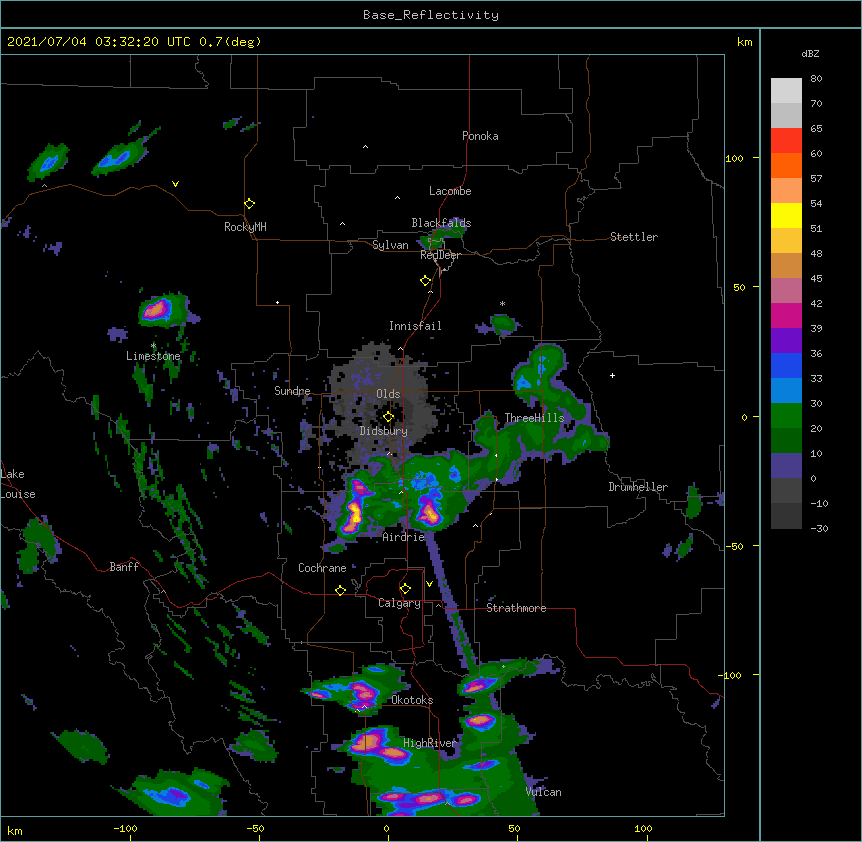The image size is (862, 842).
Task: Click the Sylvan label
Action: coord(390,245)
